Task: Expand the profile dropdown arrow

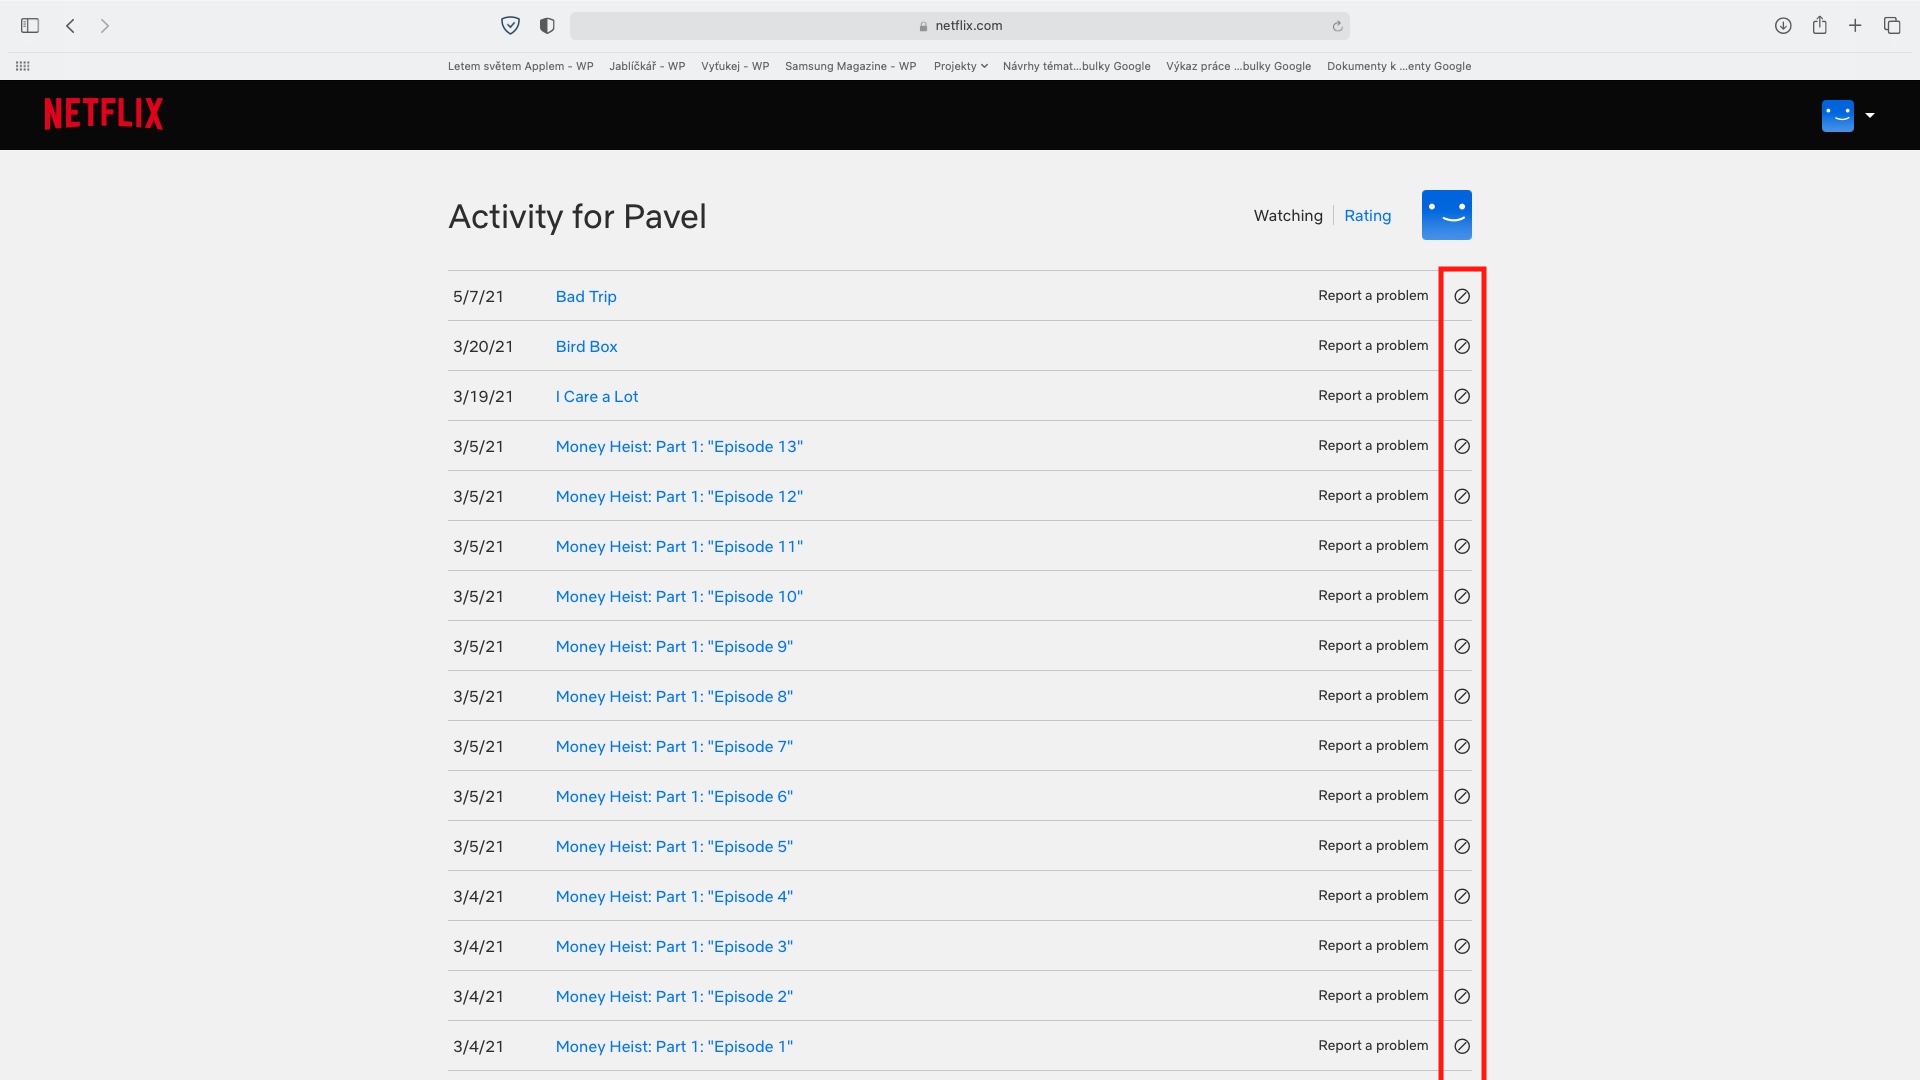Action: click(1869, 115)
